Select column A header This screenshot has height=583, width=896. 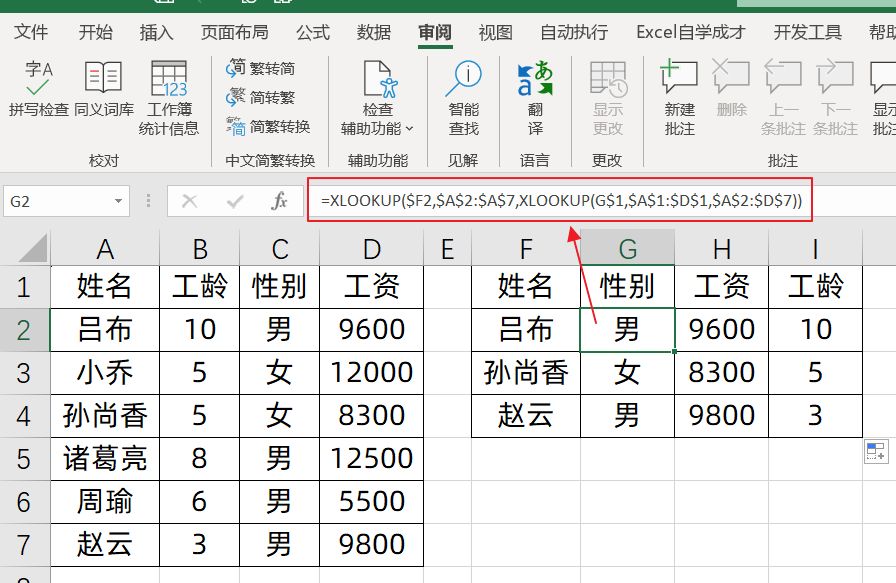[x=105, y=249]
